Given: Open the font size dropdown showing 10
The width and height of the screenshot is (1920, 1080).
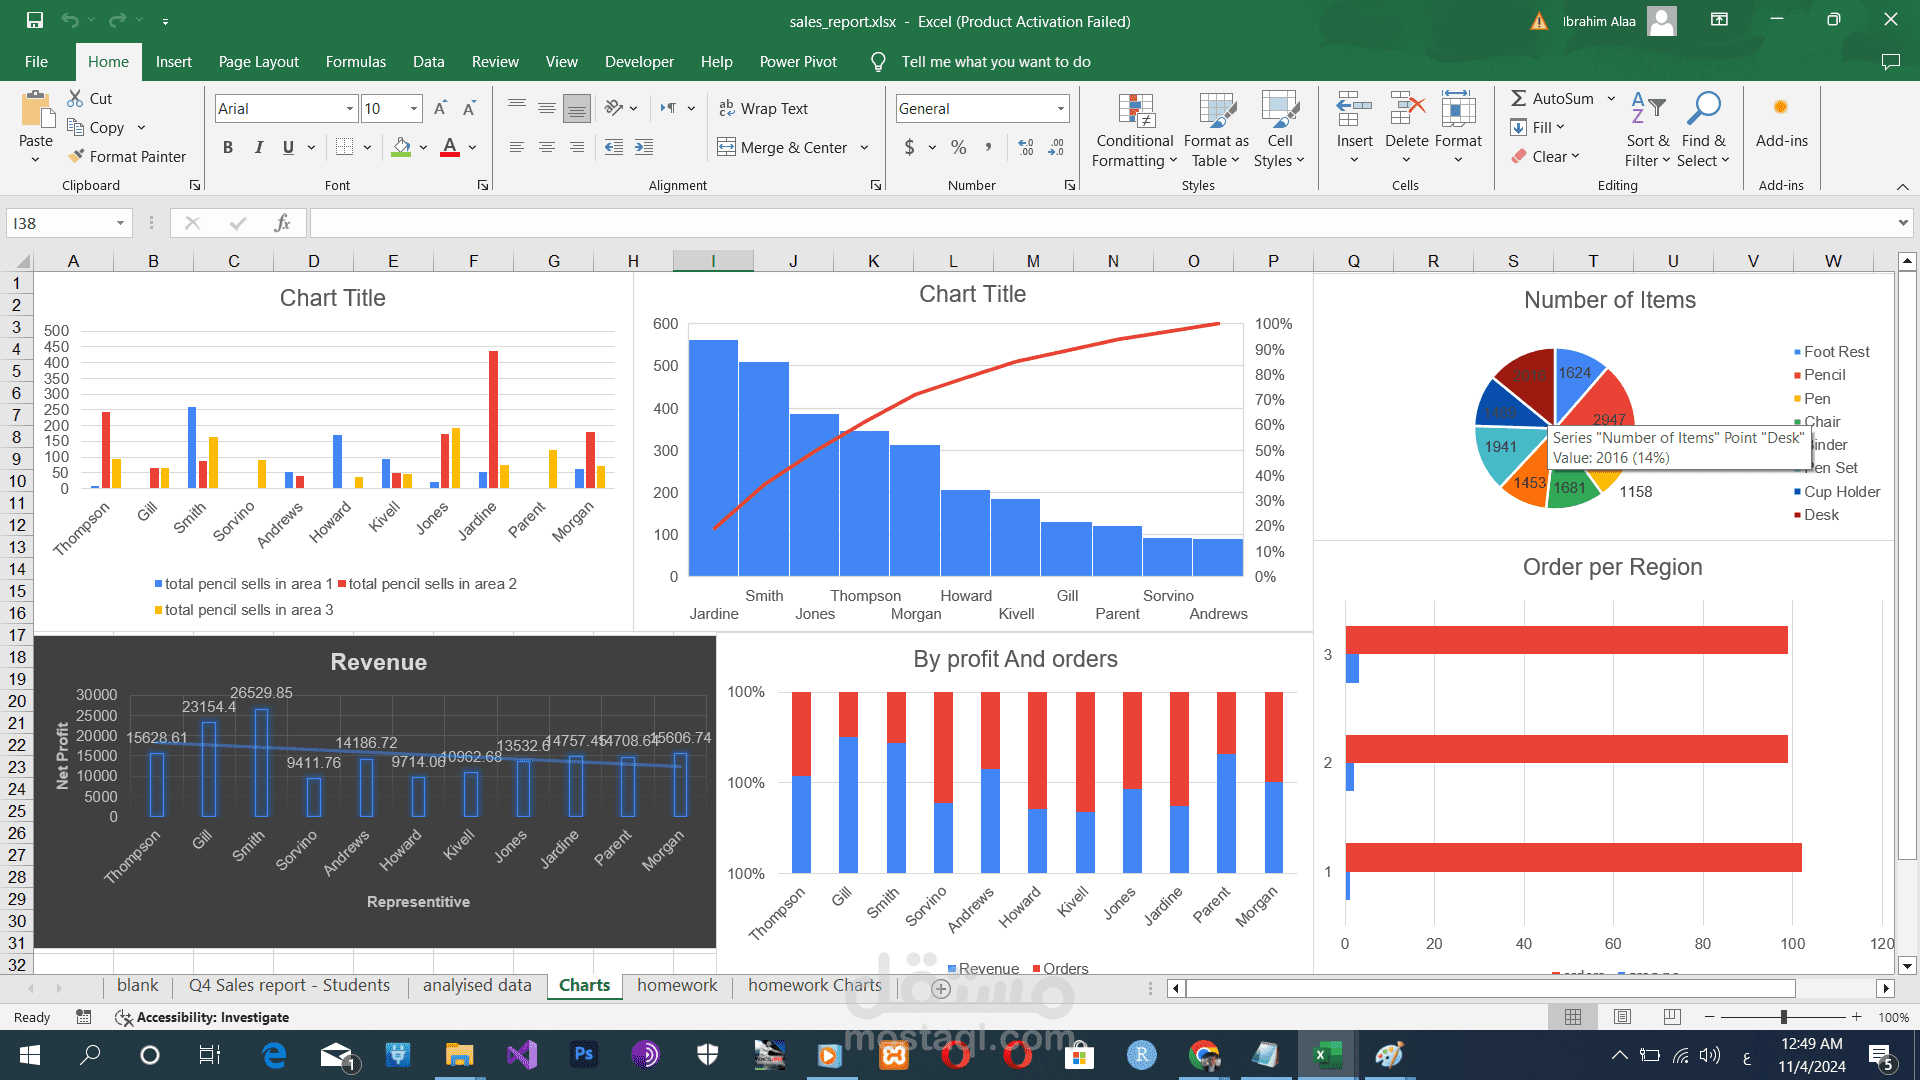Looking at the screenshot, I should tap(414, 108).
